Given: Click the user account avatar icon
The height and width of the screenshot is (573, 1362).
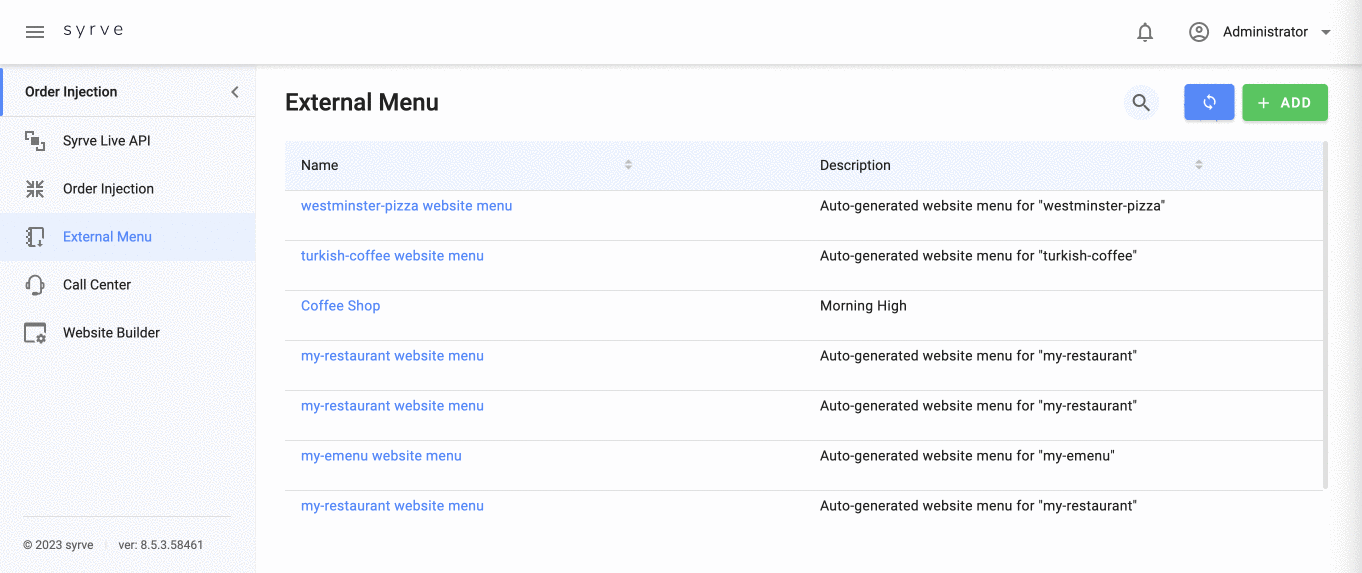Looking at the screenshot, I should point(1198,32).
